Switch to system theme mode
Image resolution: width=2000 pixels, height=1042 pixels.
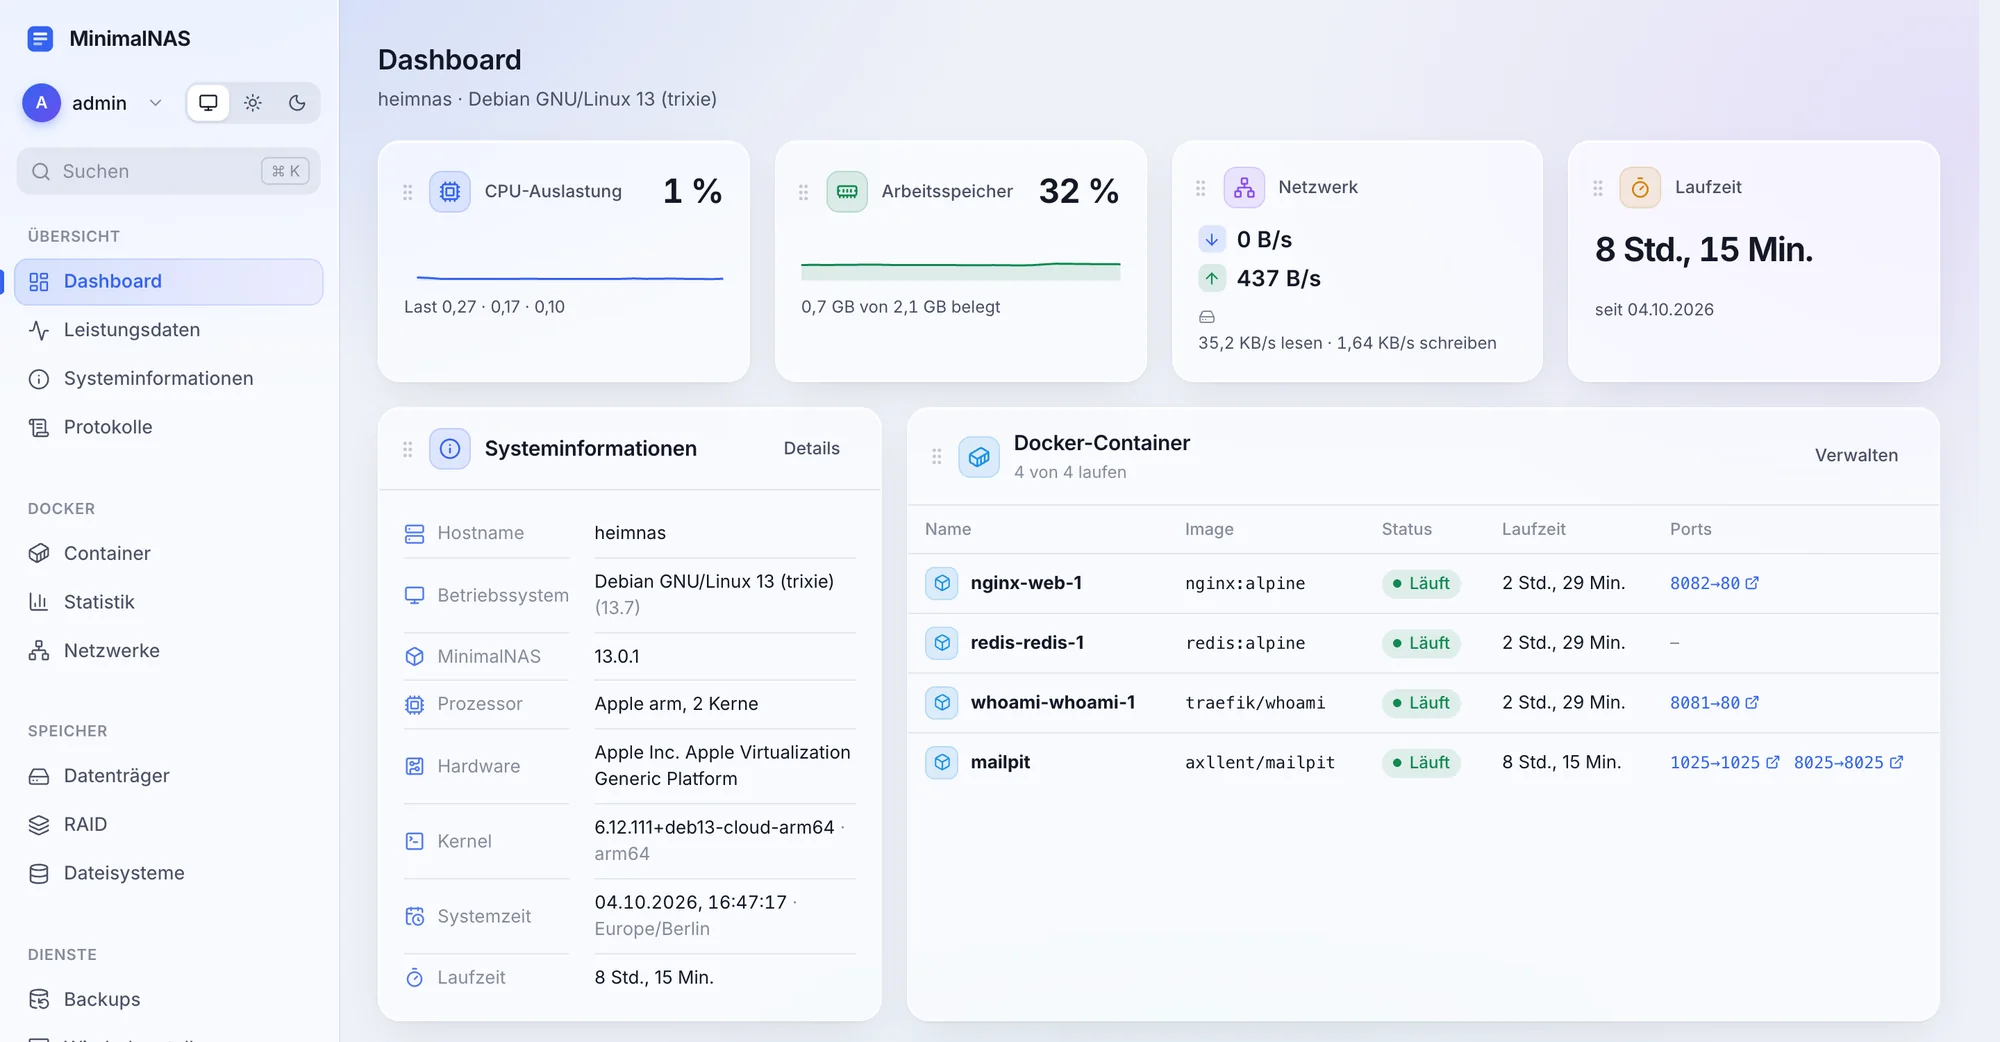[209, 103]
